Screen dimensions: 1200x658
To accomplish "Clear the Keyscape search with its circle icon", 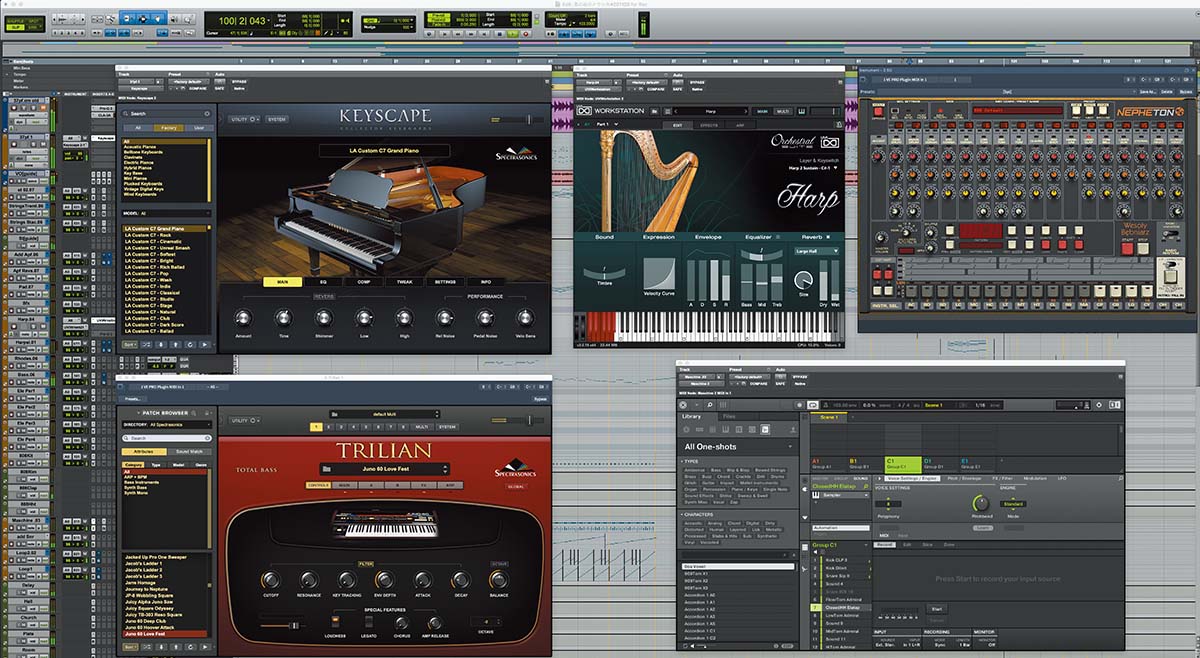I will [207, 114].
